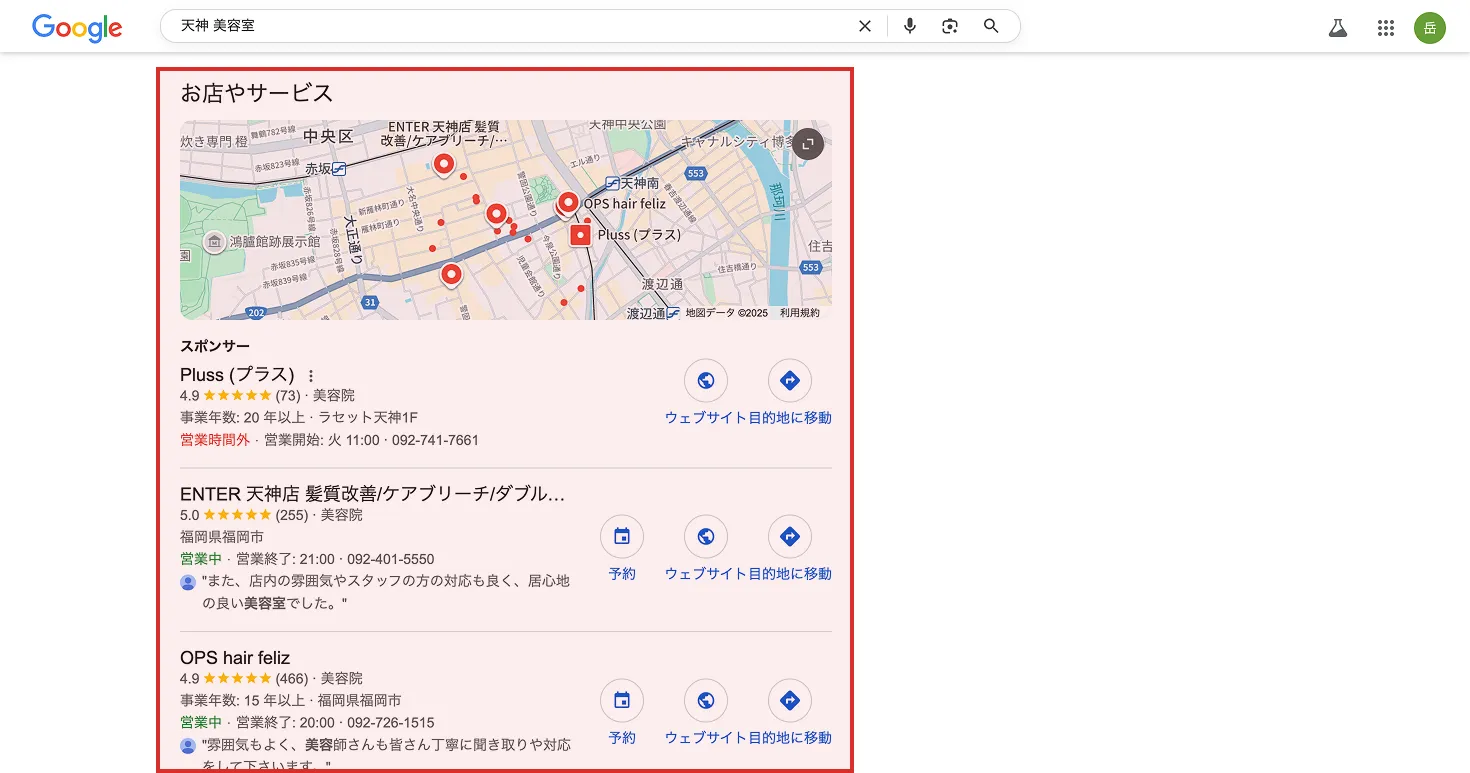Start voice search with microphone icon
Screen dimensions: 1470x773
910,26
